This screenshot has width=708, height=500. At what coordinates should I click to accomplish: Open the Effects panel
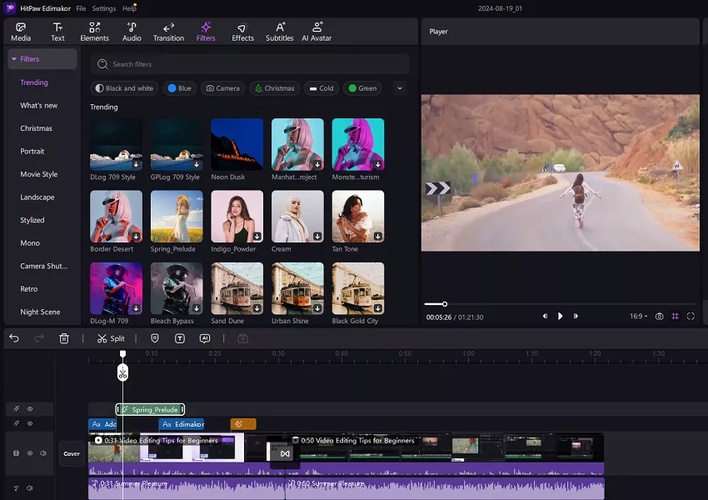click(x=242, y=32)
